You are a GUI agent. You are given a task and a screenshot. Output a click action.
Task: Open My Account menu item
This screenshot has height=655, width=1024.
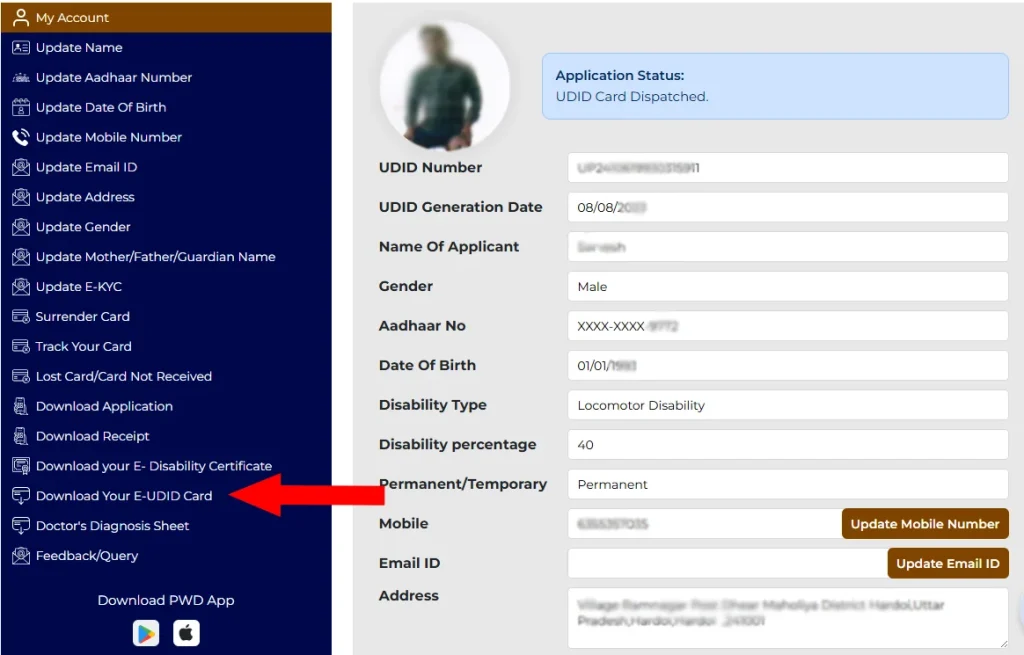[x=166, y=17]
